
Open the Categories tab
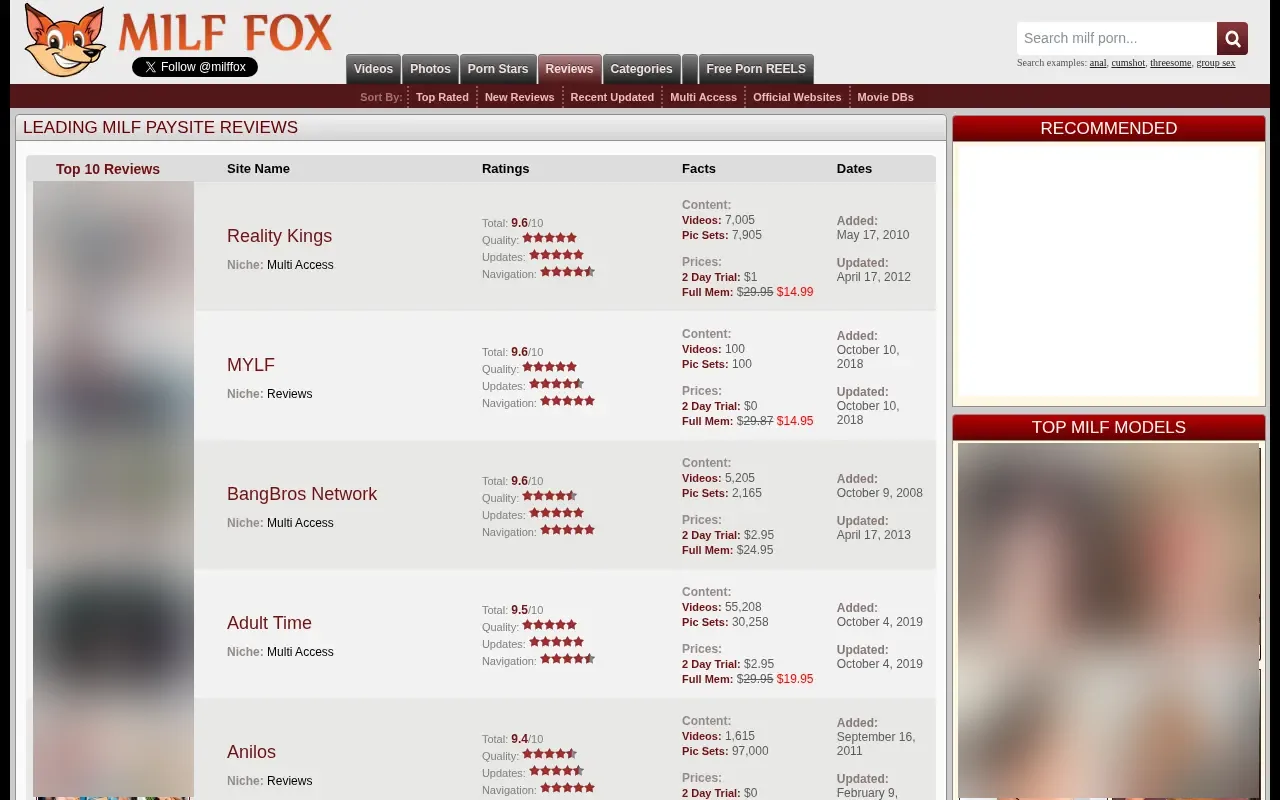[641, 69]
